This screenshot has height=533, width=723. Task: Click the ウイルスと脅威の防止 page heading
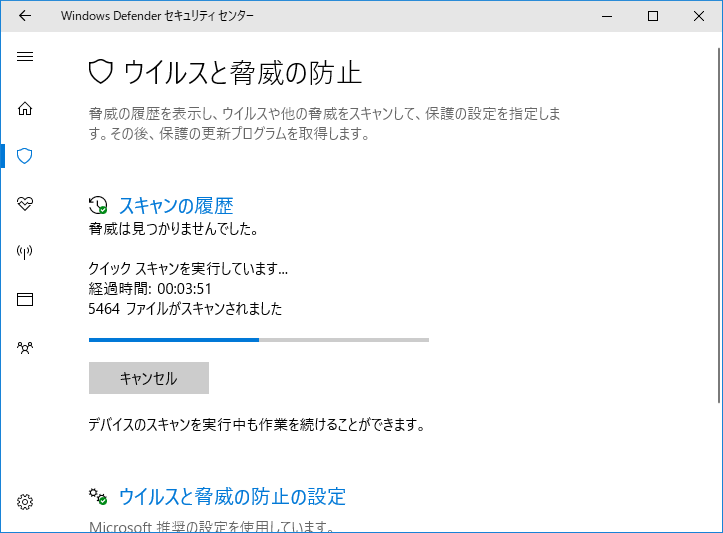pyautogui.click(x=242, y=73)
